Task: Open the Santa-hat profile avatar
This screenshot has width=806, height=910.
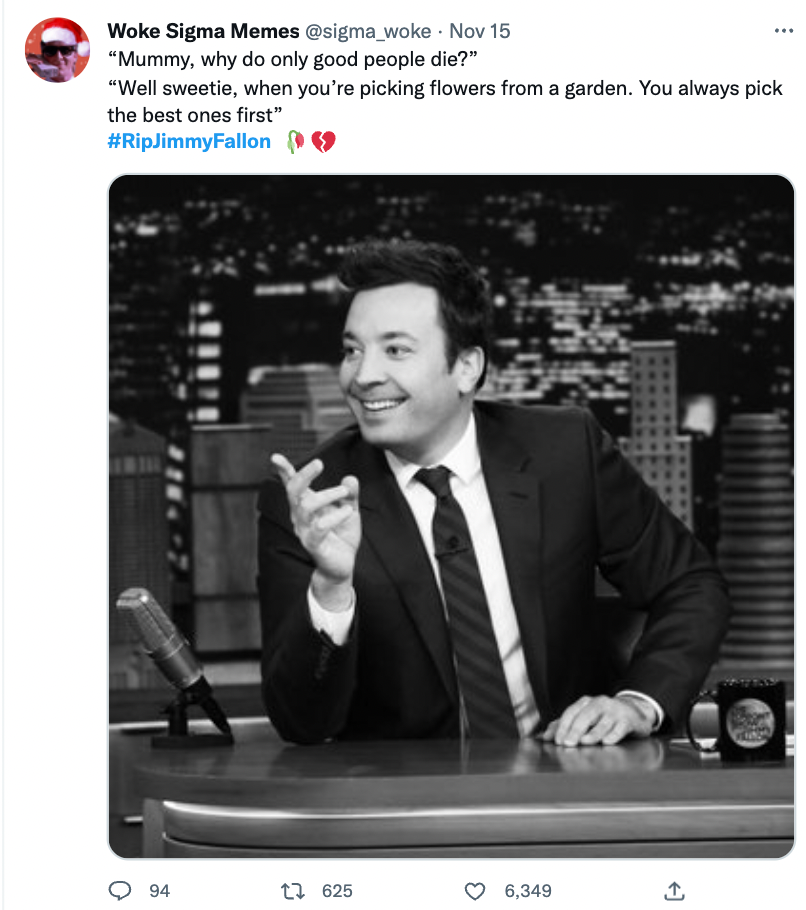Action: [57, 49]
